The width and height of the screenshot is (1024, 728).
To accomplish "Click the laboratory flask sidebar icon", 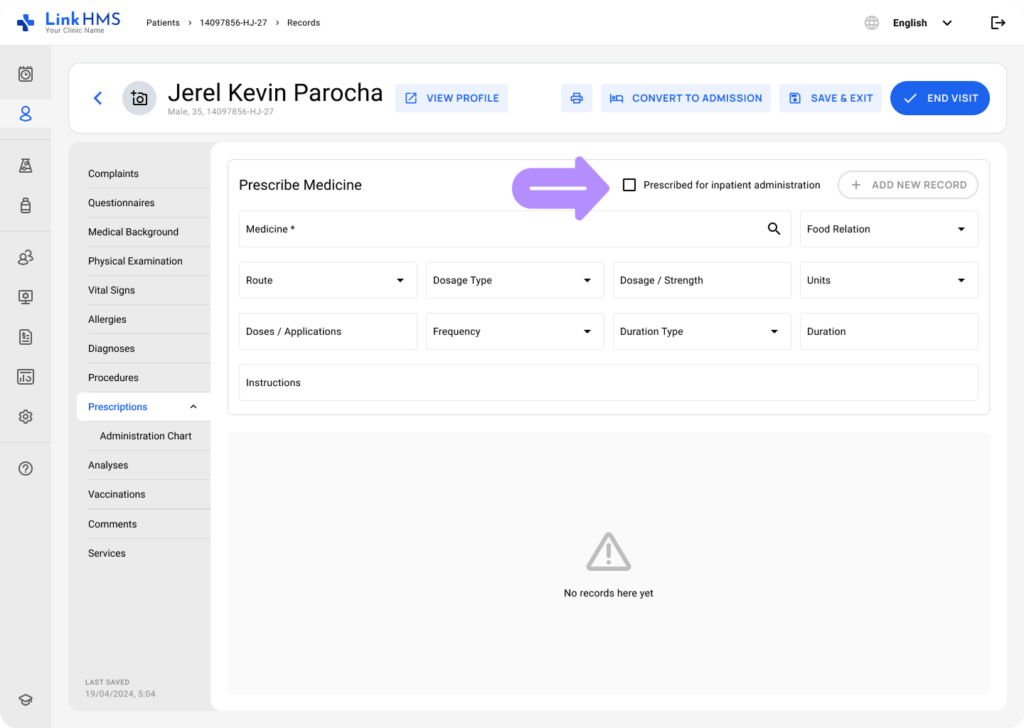I will (26, 166).
